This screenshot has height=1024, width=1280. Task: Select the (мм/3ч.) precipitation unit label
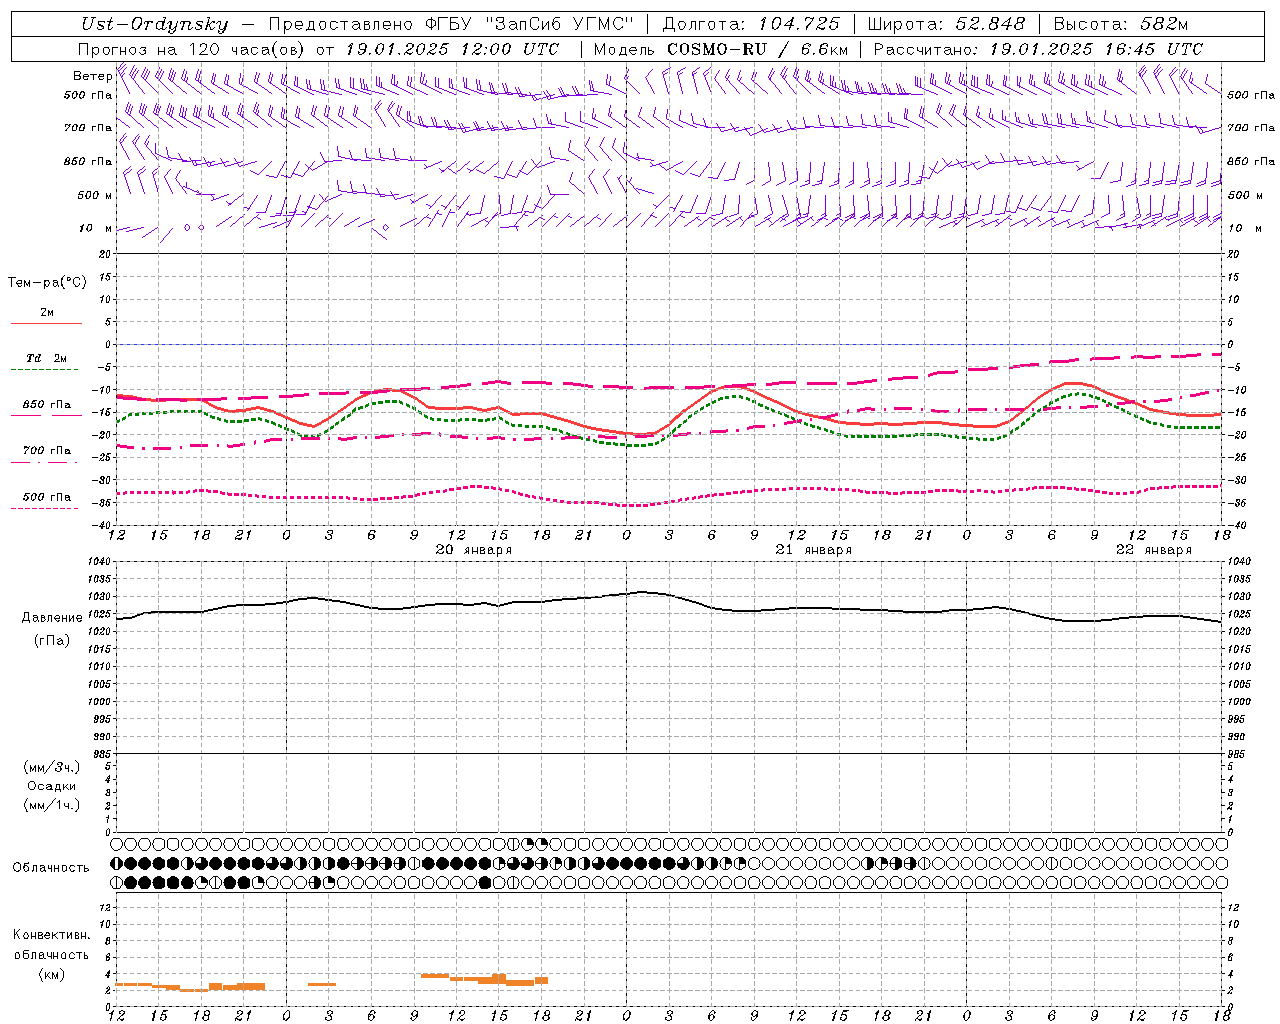point(52,767)
